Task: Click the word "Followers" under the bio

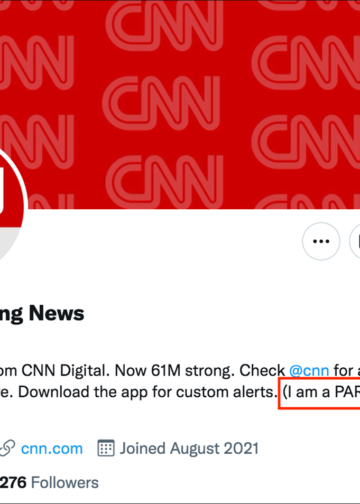Action: (65, 483)
